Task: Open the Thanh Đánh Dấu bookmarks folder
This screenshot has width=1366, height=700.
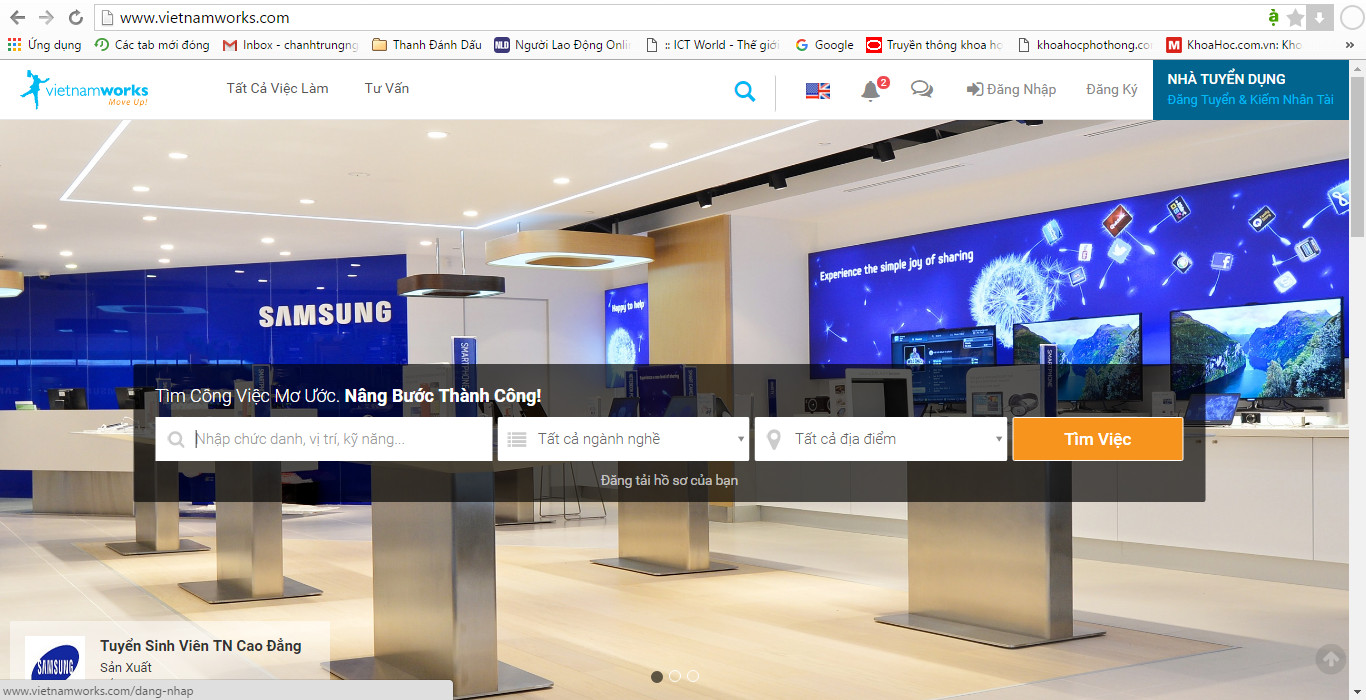Action: (x=427, y=45)
